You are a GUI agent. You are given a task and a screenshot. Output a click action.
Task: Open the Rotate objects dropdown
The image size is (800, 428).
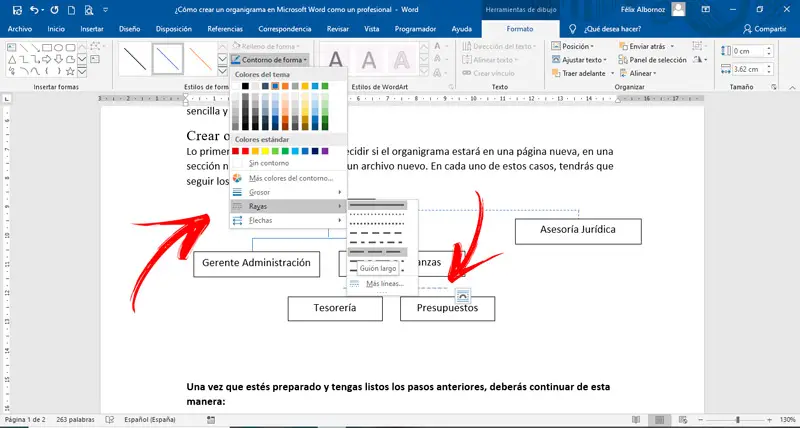click(x=700, y=60)
